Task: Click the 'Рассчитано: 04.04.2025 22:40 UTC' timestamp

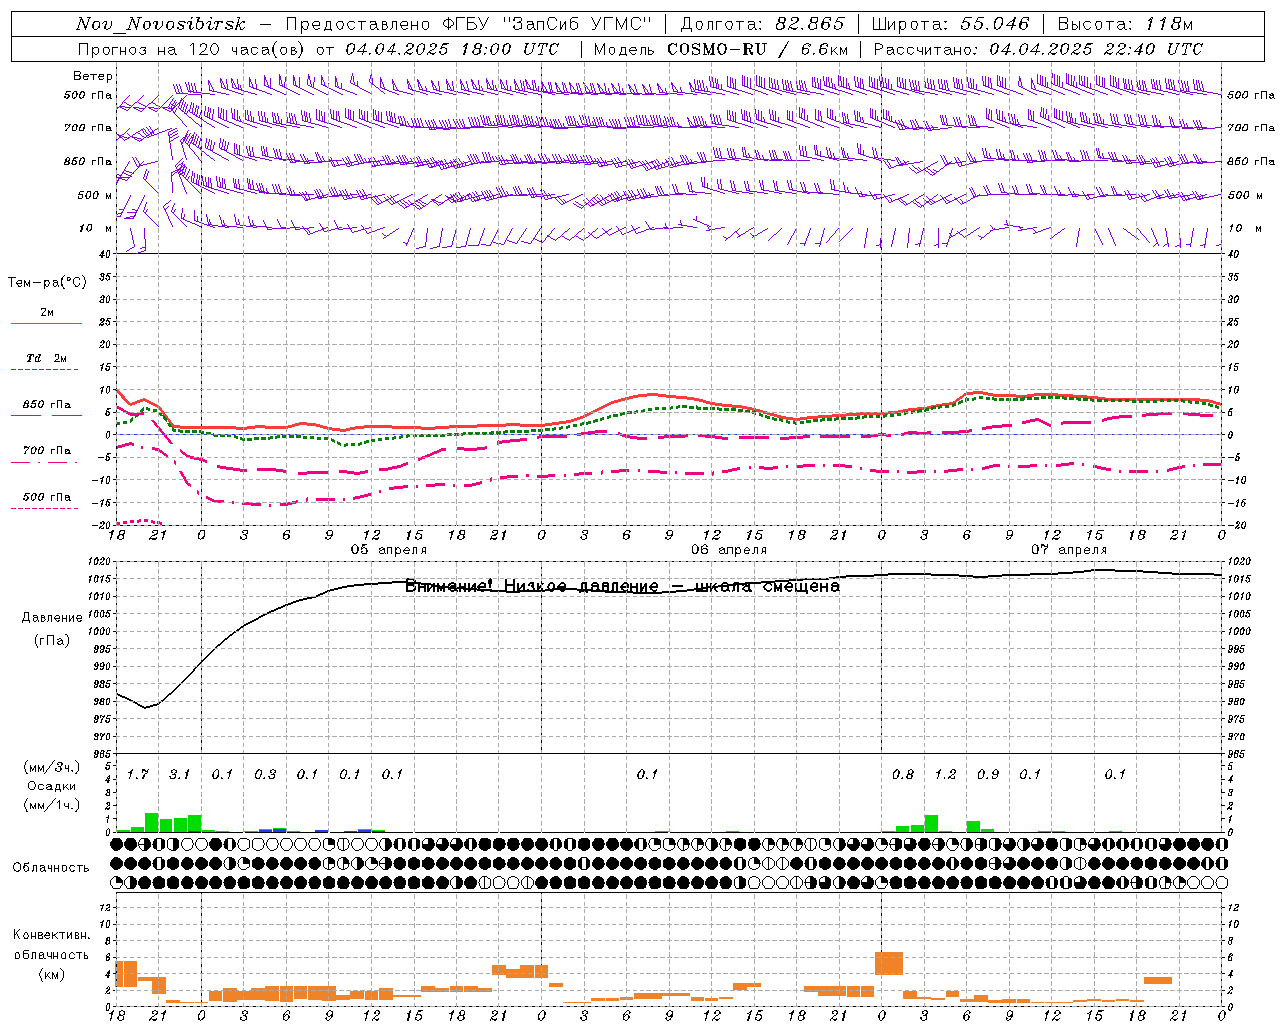Action: tap(1038, 49)
